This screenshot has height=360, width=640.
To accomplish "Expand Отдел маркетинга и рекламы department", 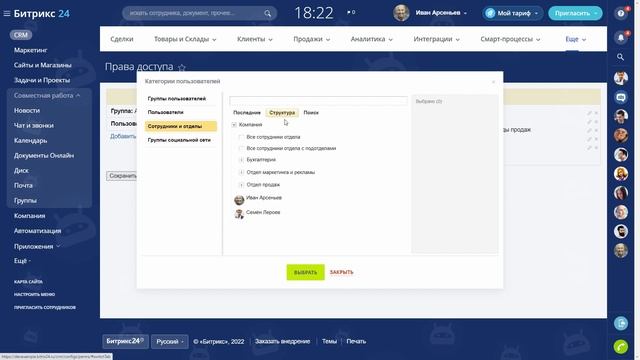I will pos(241,172).
